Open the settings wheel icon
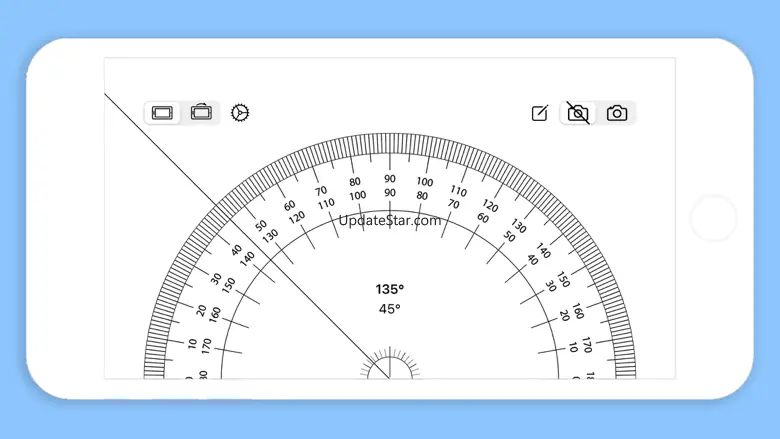Screen dimensions: 780x439 click(240, 113)
